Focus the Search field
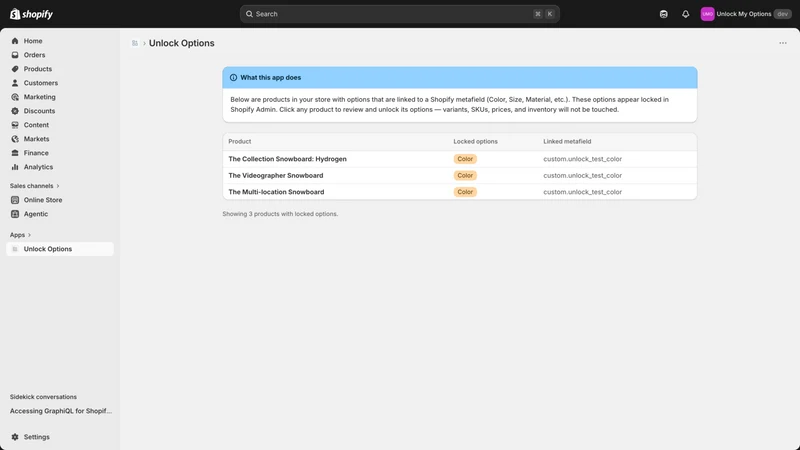 coord(399,14)
